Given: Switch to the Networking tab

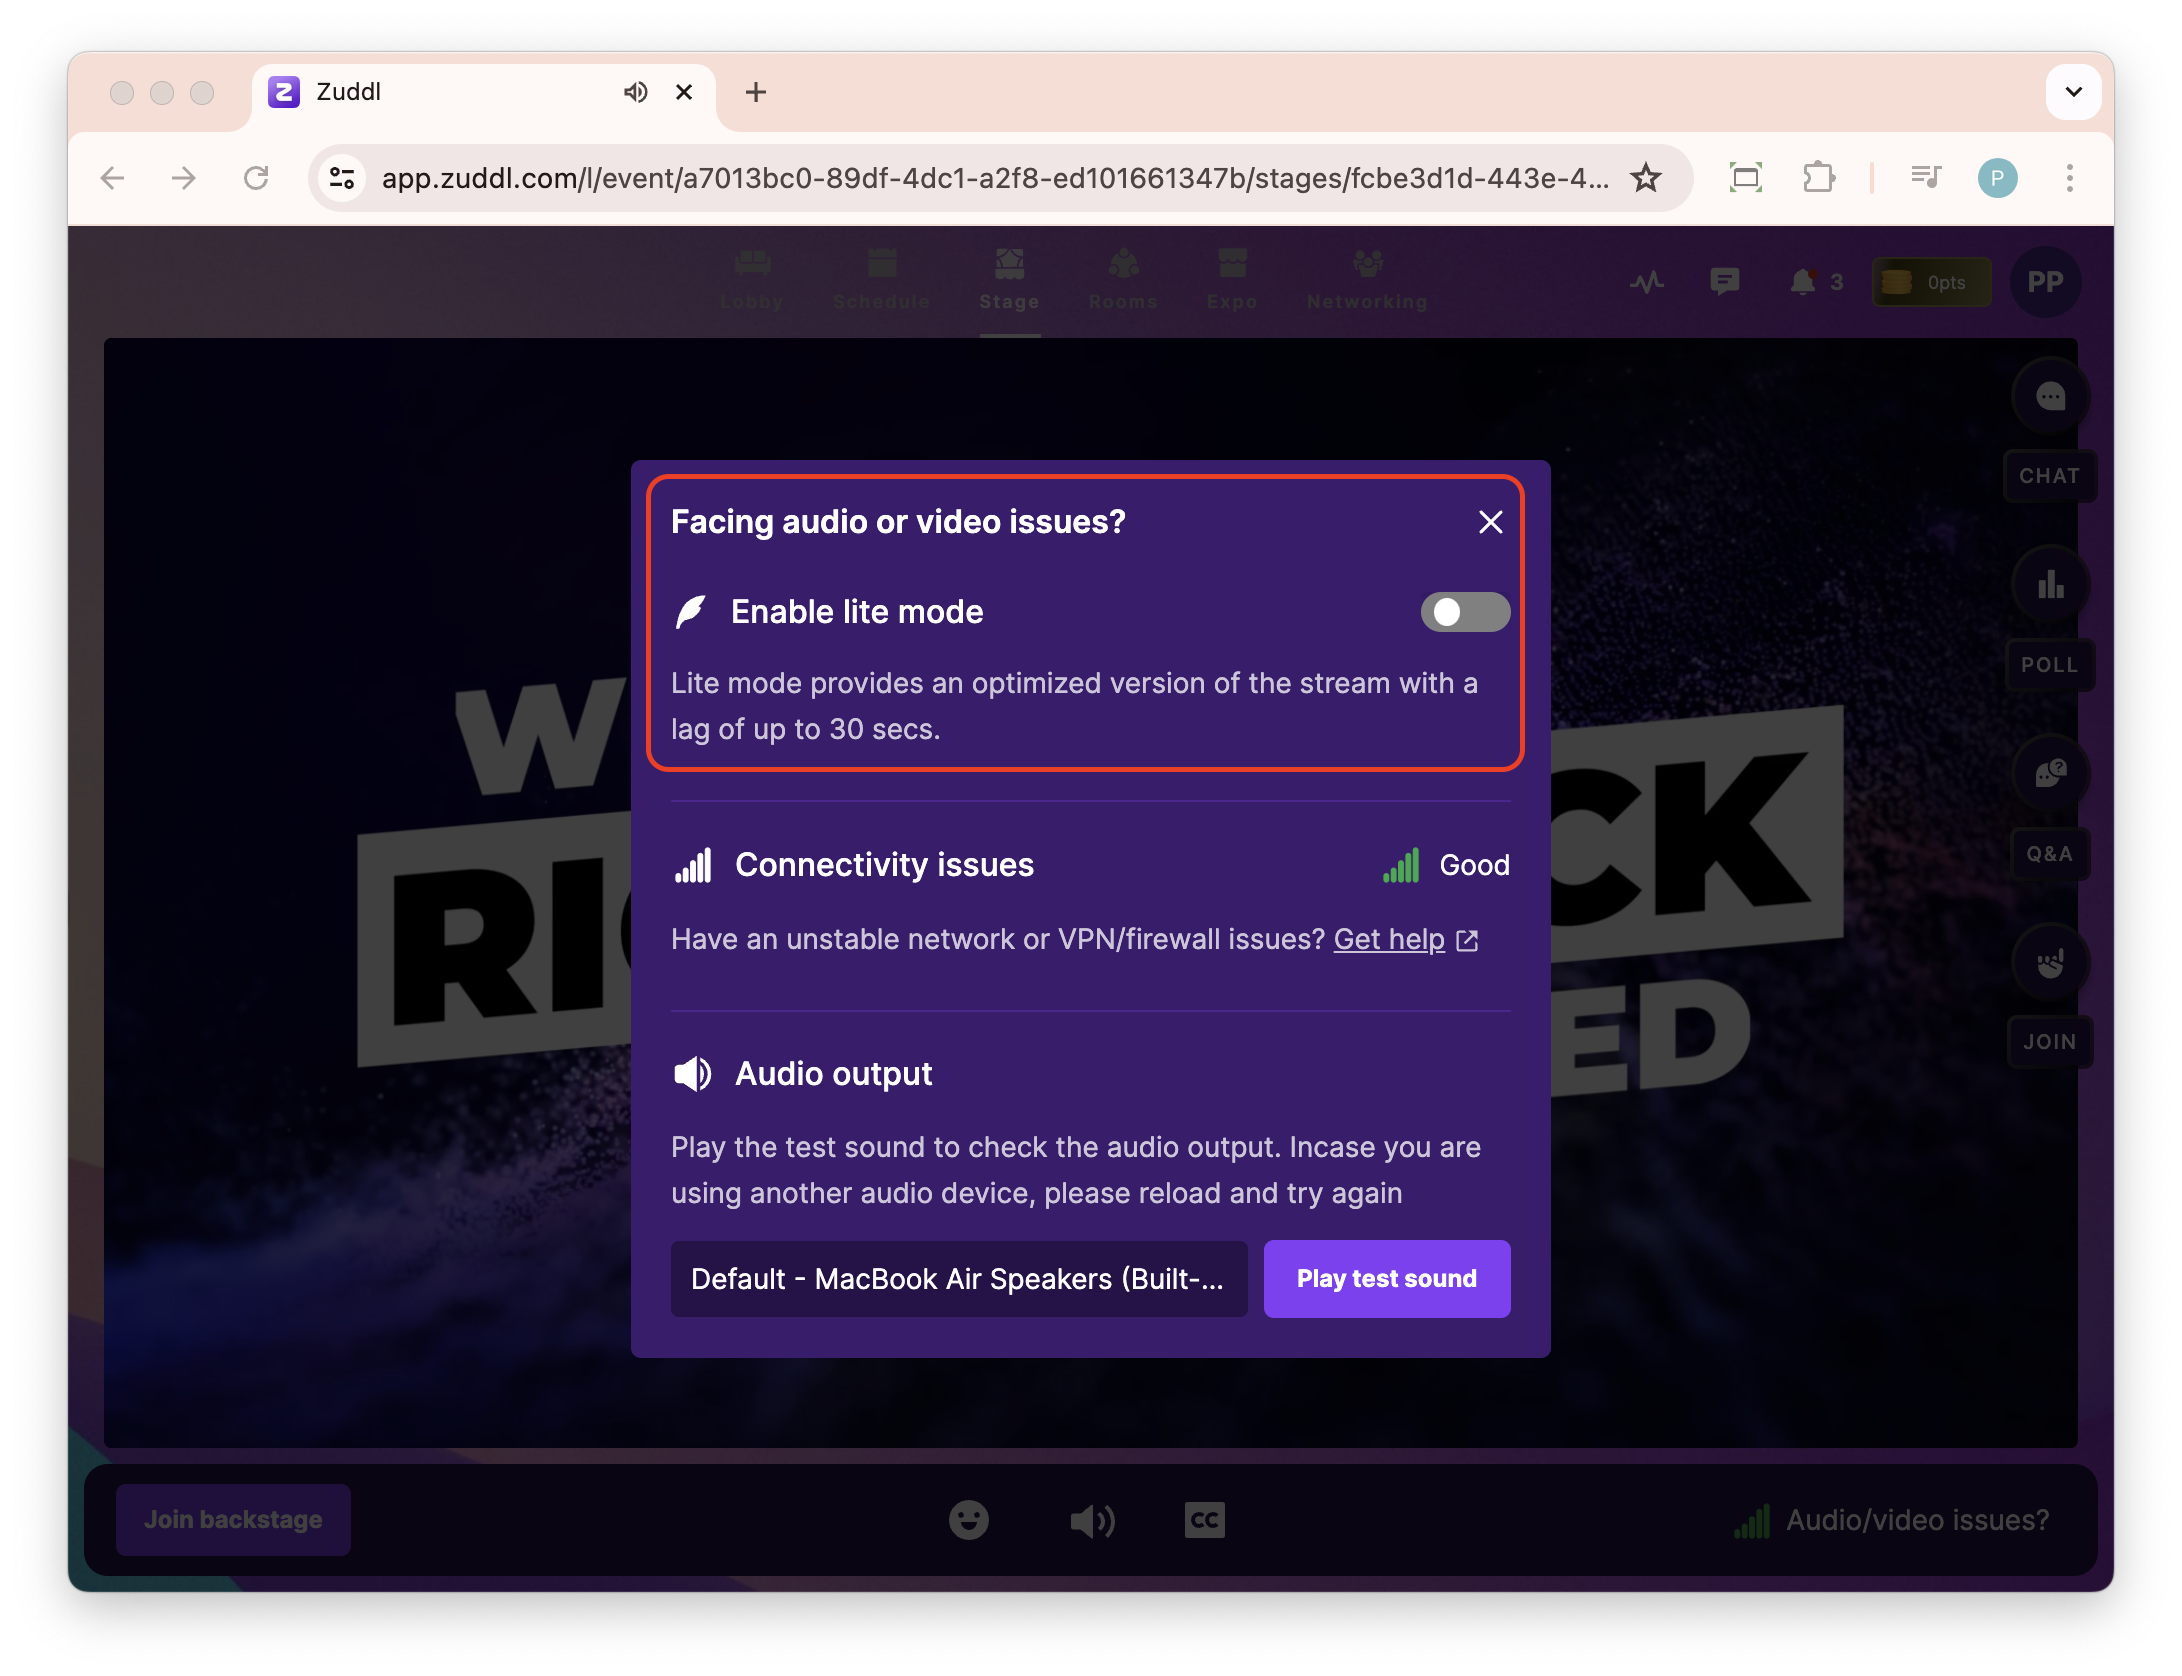Looking at the screenshot, I should click(x=1367, y=280).
